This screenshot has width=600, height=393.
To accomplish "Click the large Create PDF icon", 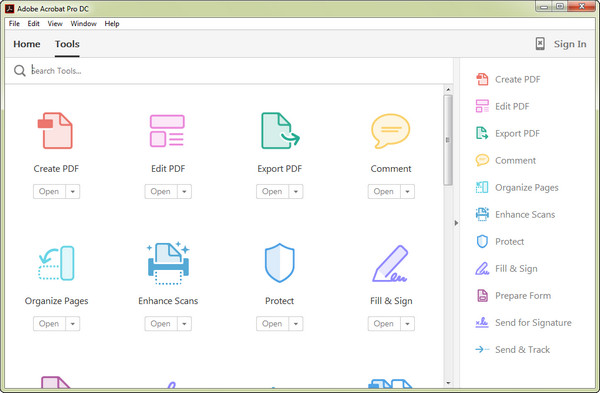I will click(x=55, y=130).
